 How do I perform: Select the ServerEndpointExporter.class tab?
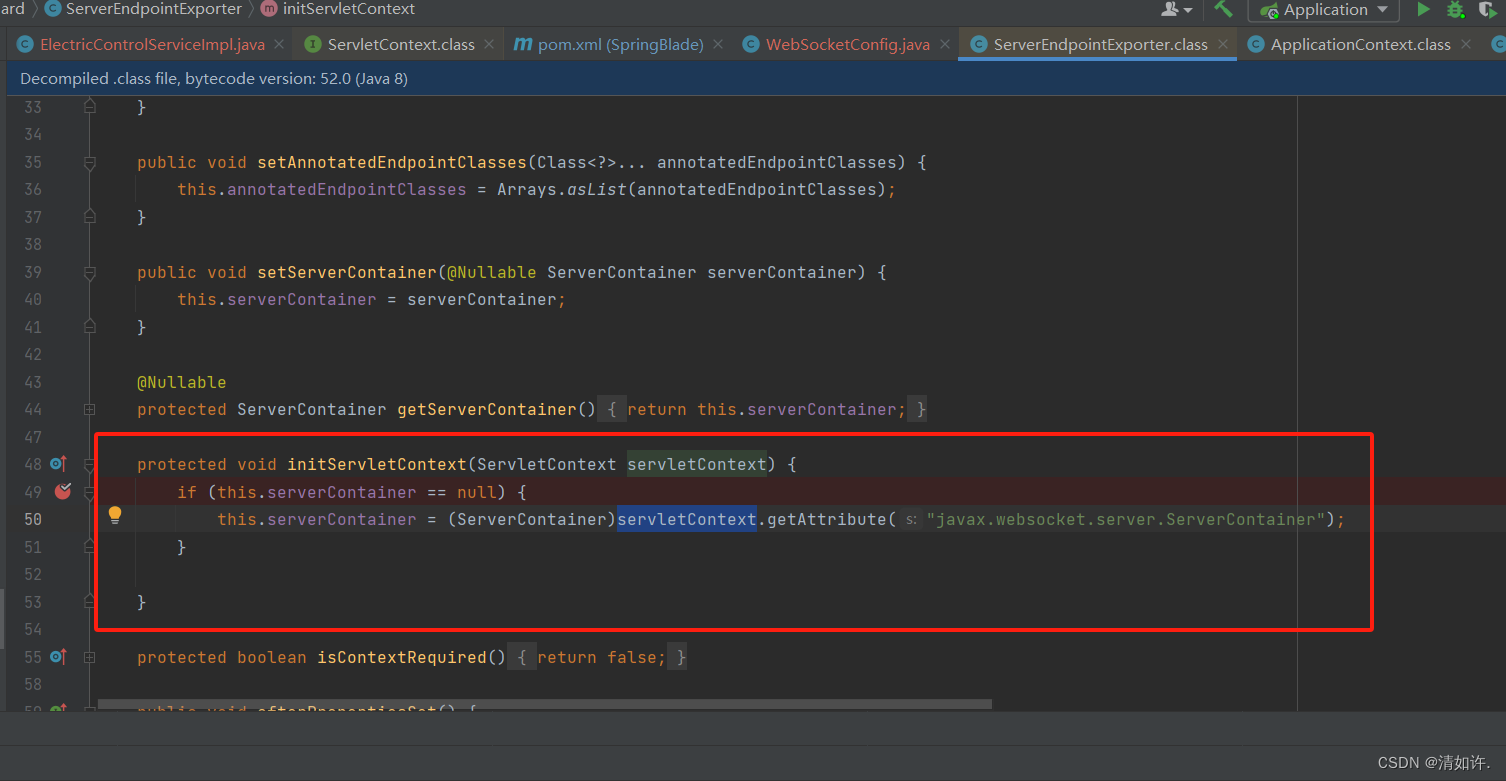[1097, 45]
